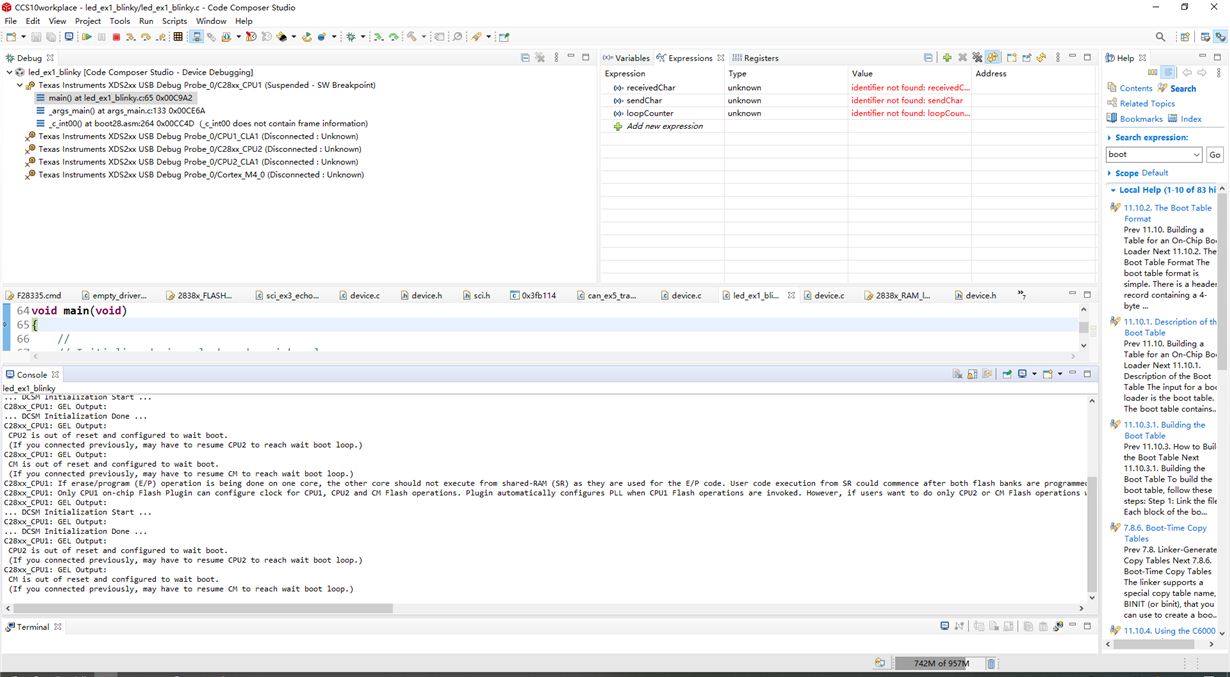Collapse C28xx_CPU1 thread node
The image size is (1230, 677).
coord(19,85)
